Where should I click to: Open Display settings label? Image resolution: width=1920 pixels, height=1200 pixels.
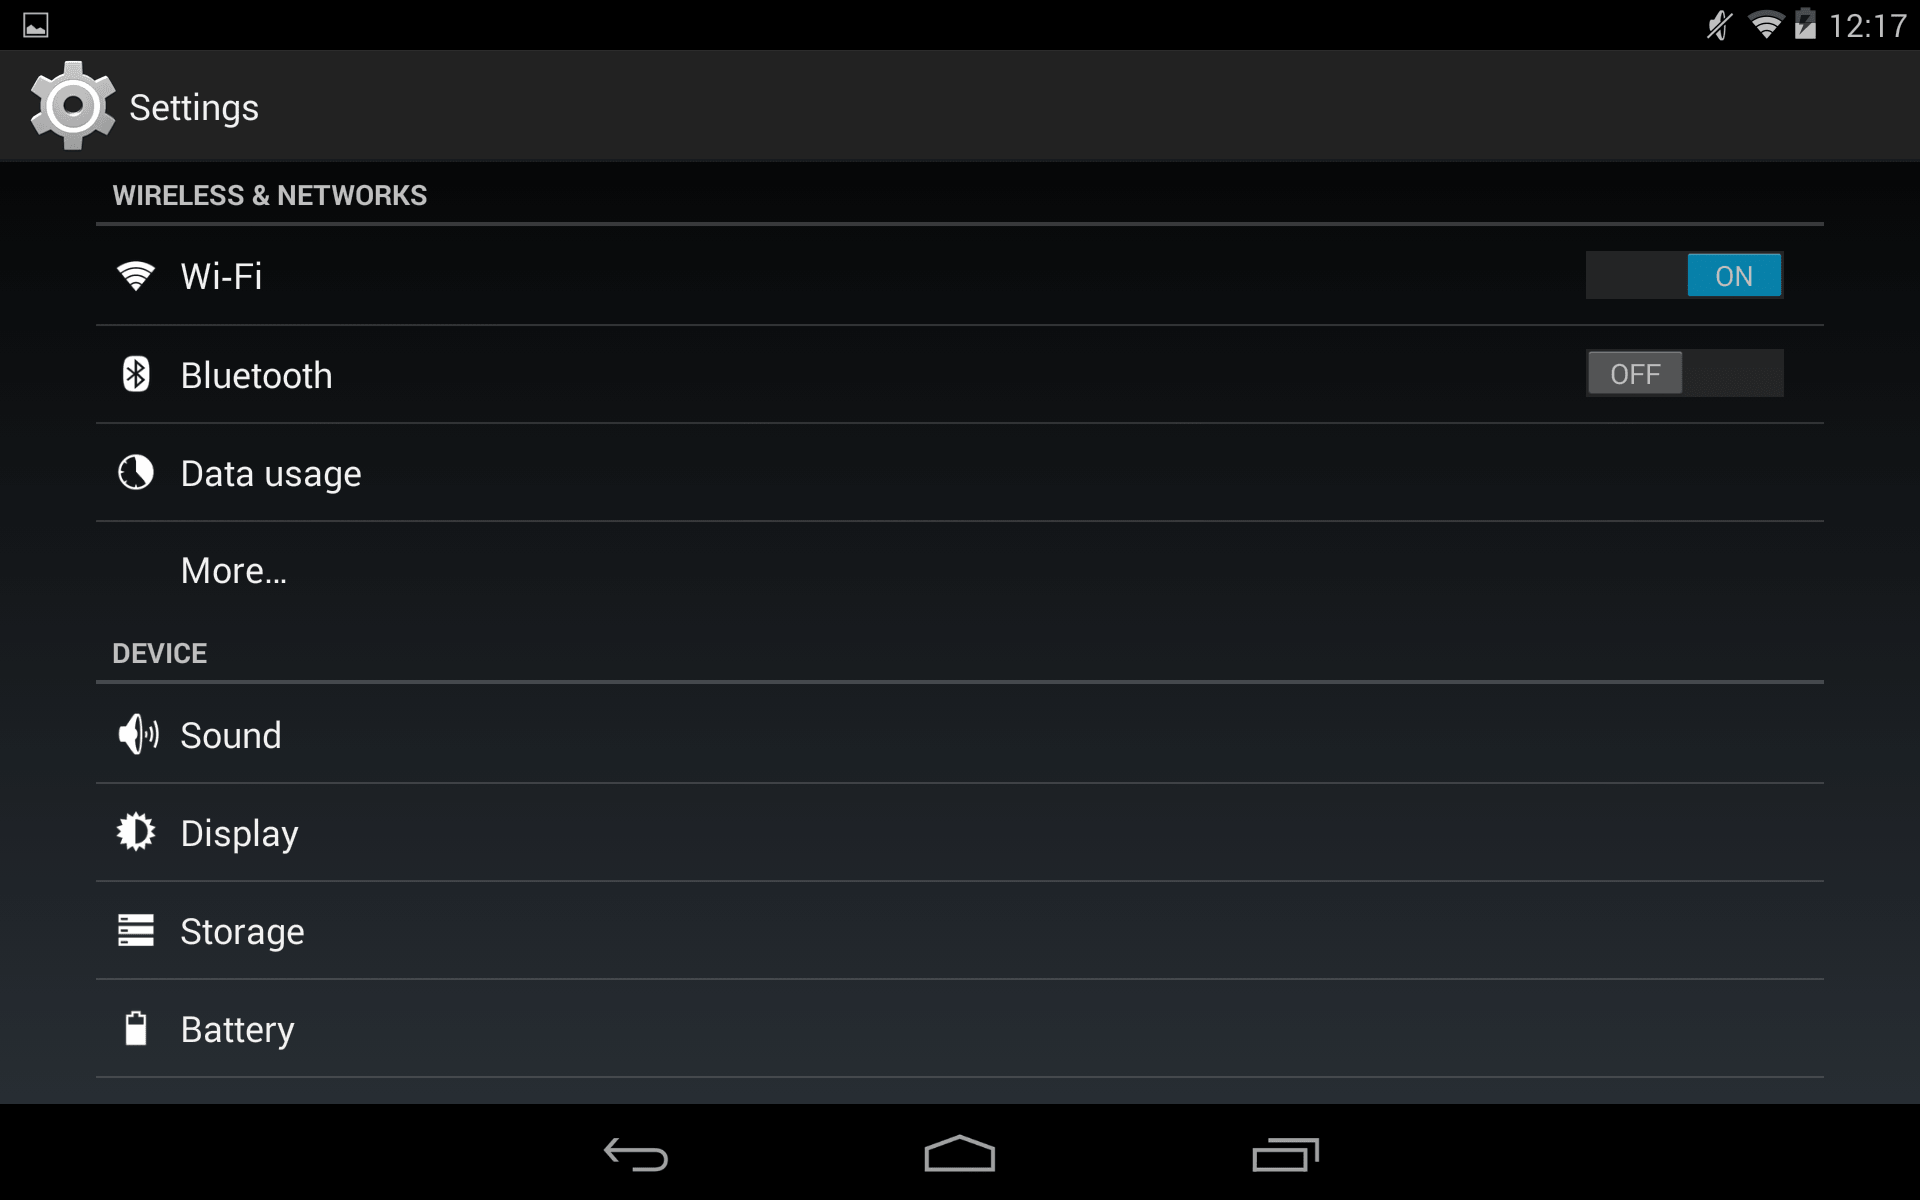tap(239, 833)
